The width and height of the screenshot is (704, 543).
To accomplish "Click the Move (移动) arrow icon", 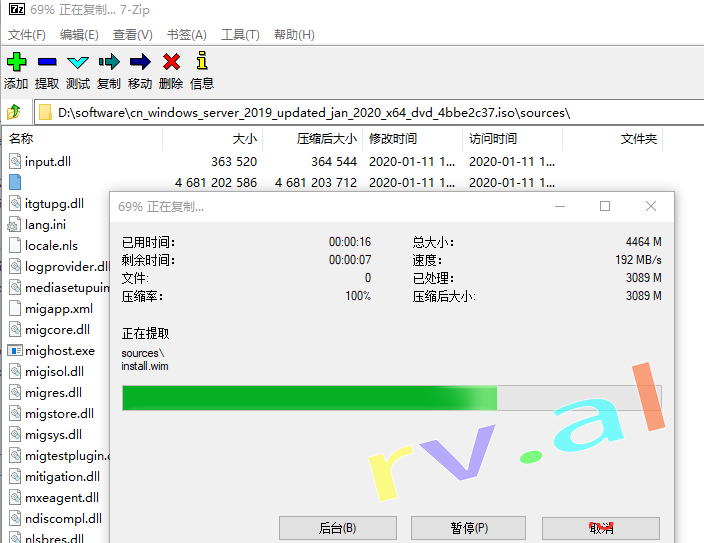I will coord(140,62).
